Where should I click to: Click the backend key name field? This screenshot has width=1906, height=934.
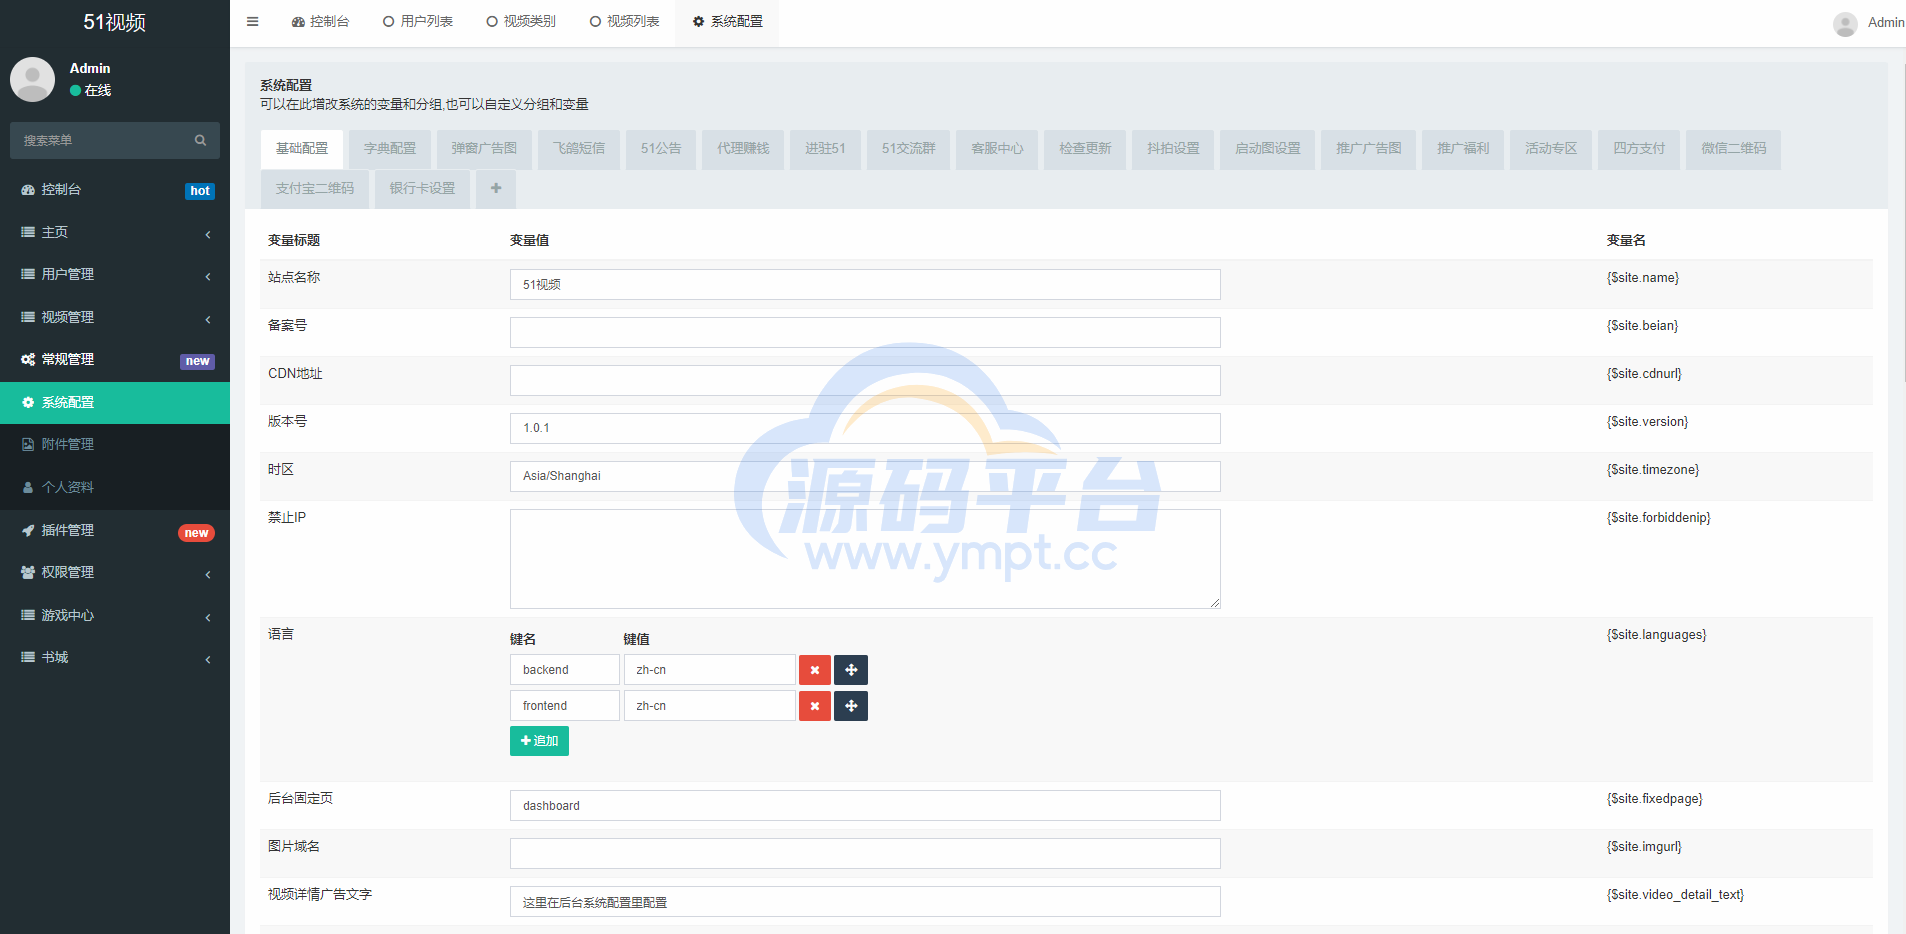pyautogui.click(x=565, y=670)
